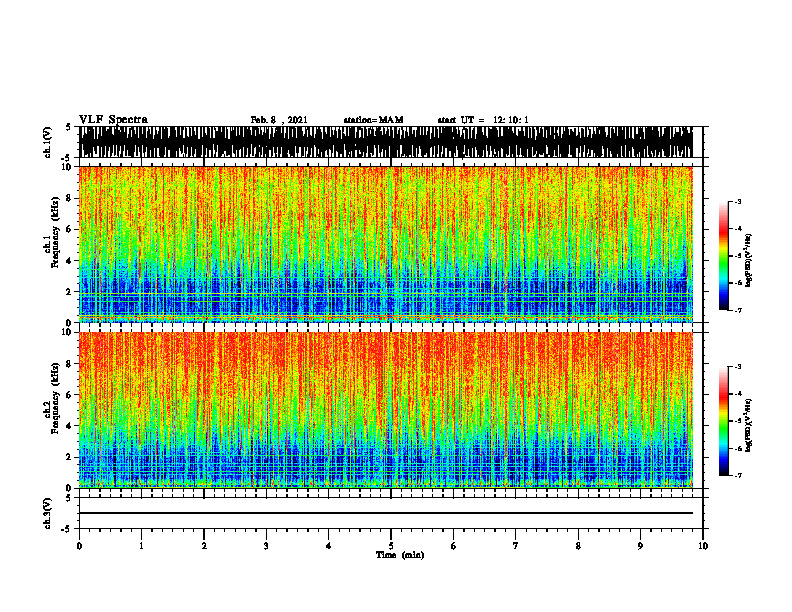Click the "start UT = 12:10:1" header text

coord(483,120)
